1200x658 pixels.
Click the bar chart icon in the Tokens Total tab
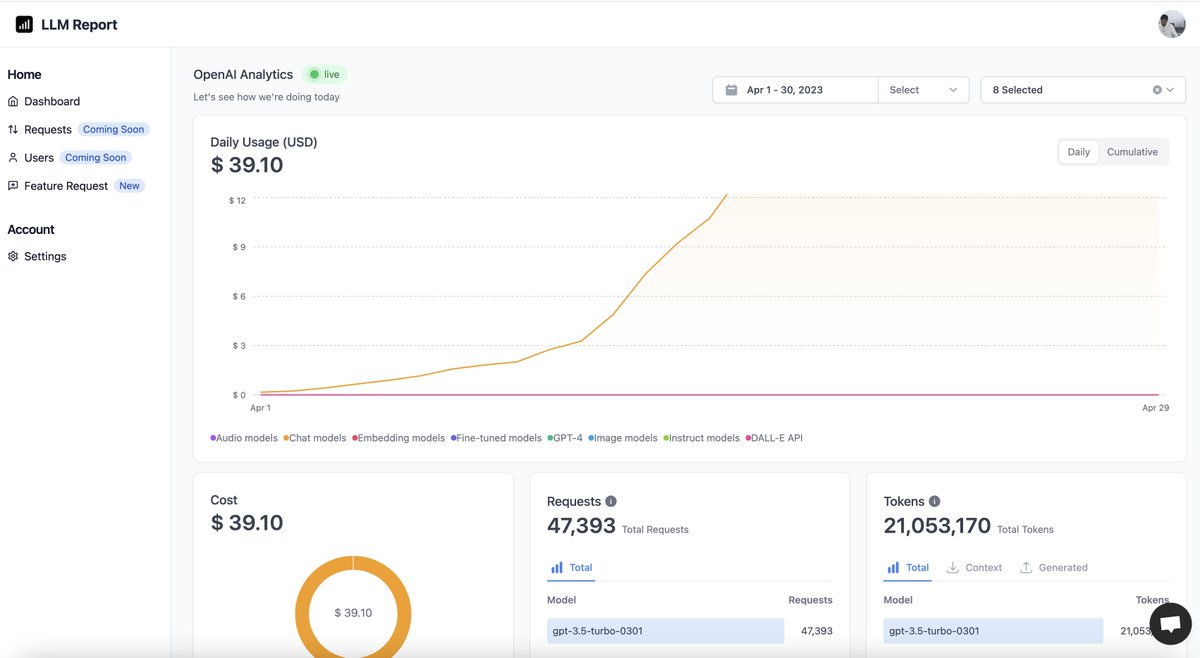[893, 567]
